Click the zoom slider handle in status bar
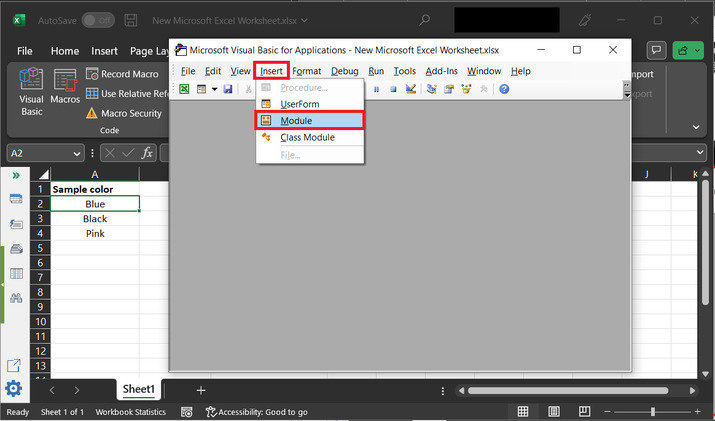This screenshot has width=715, height=421. click(x=653, y=411)
